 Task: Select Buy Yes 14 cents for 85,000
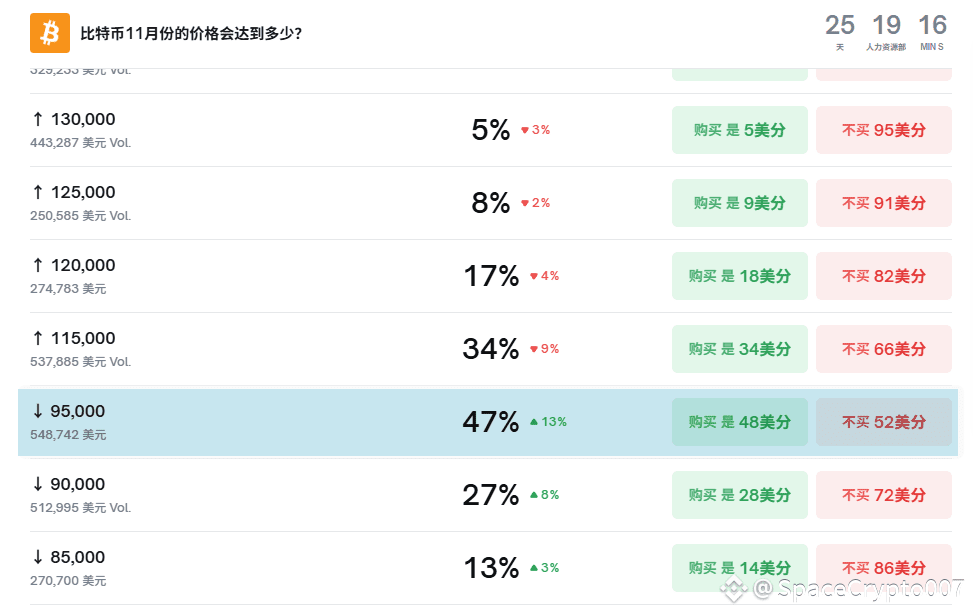[x=739, y=567]
